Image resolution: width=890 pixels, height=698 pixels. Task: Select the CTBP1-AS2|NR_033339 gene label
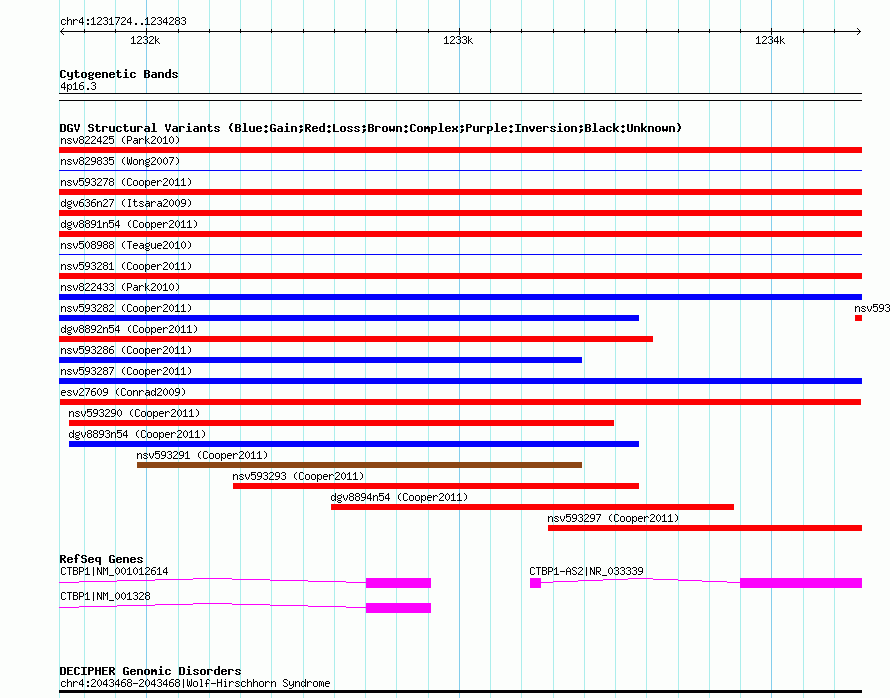point(586,571)
